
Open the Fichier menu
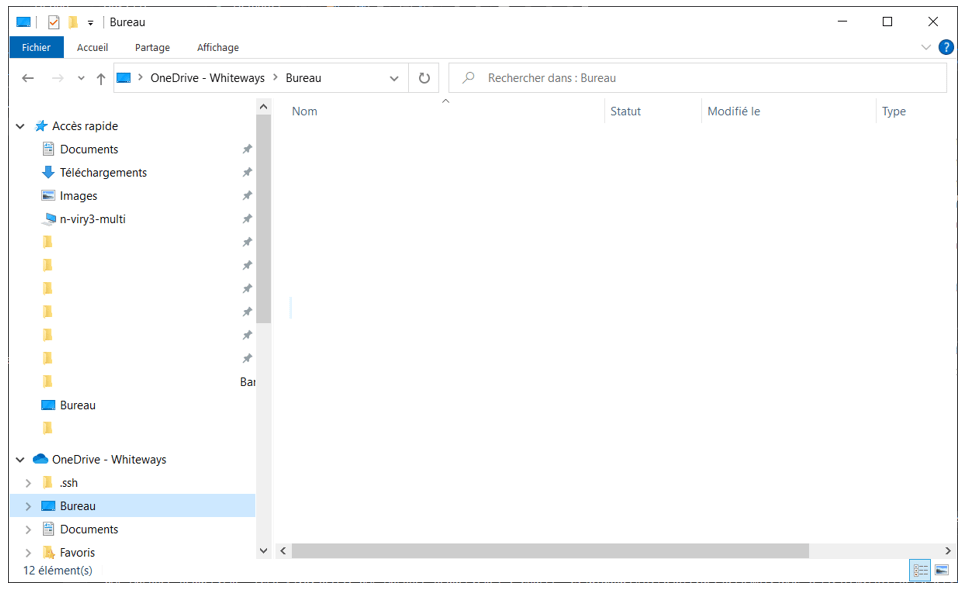coord(36,47)
